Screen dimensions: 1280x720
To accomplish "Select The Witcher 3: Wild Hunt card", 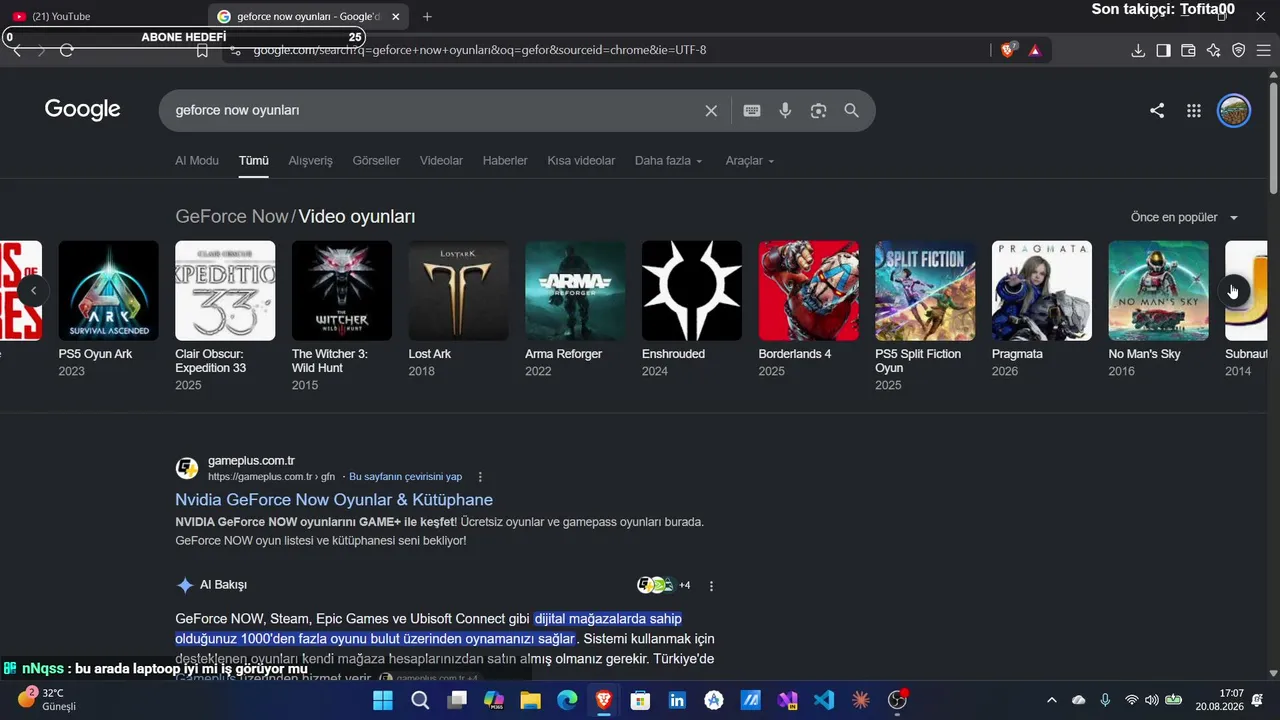I will click(342, 317).
